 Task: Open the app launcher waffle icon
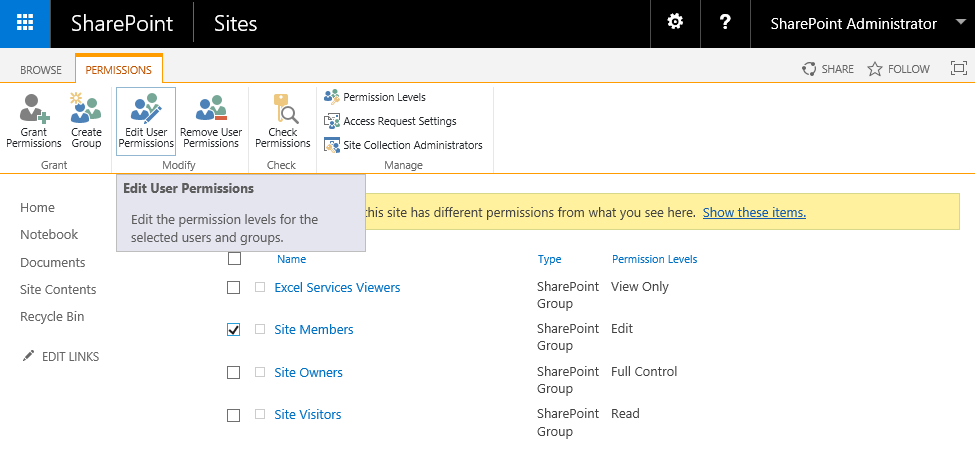click(25, 24)
